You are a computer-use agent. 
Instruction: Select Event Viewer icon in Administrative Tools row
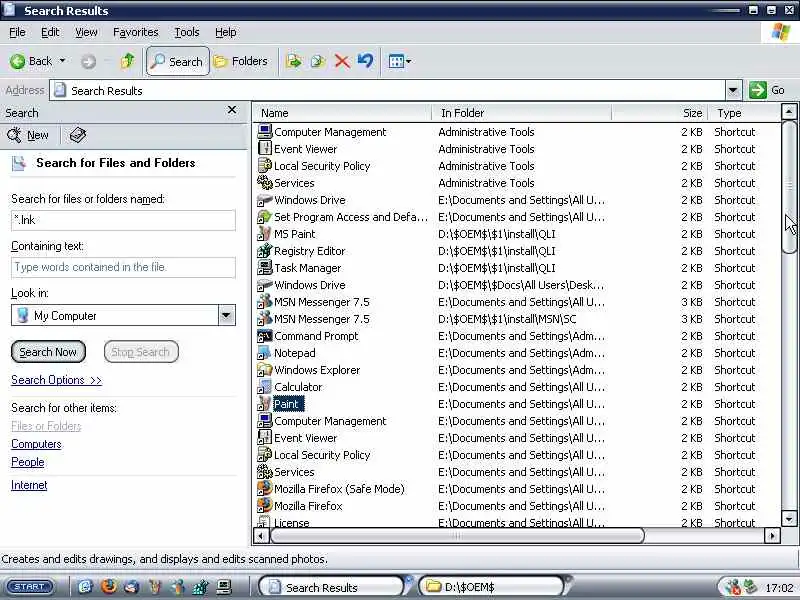[x=264, y=149]
